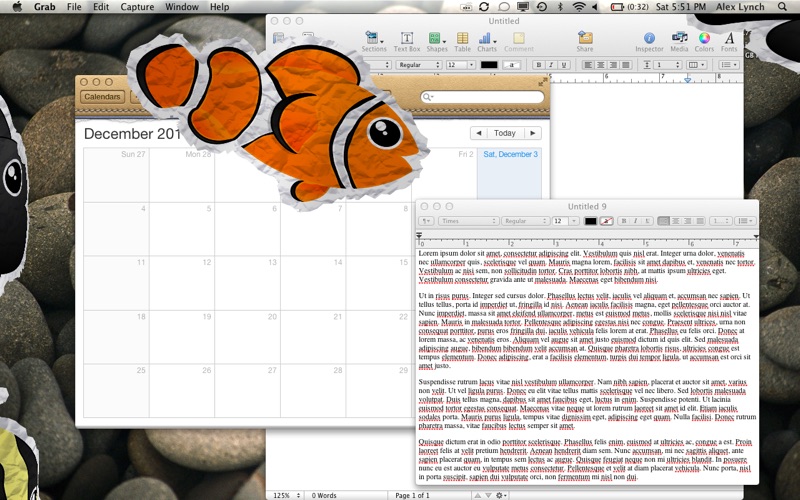Click the black text color swatch in Pages
The height and width of the screenshot is (500, 800).
489,65
